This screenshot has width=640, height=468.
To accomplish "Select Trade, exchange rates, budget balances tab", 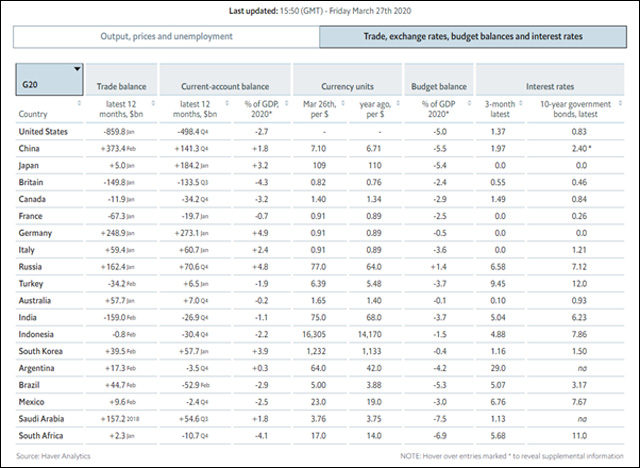I will (x=472, y=37).
